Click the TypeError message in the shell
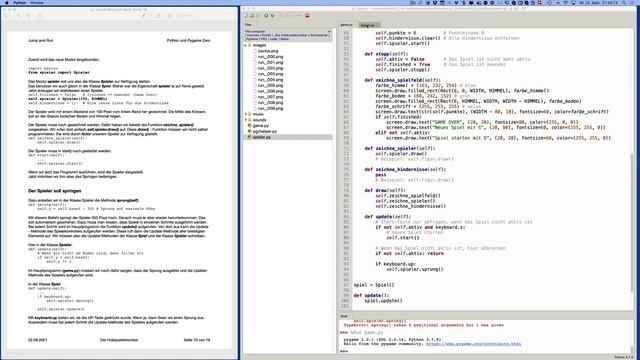The height and width of the screenshot is (360, 640). click(423, 325)
